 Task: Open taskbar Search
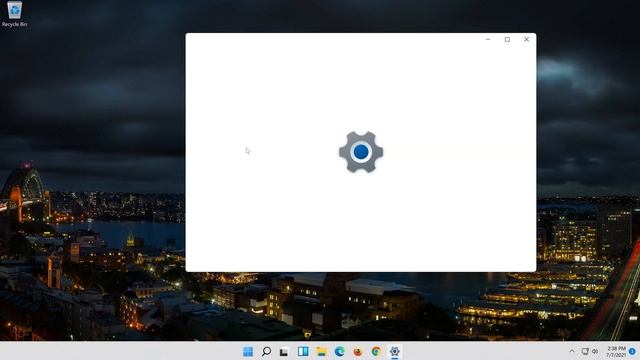pos(266,351)
